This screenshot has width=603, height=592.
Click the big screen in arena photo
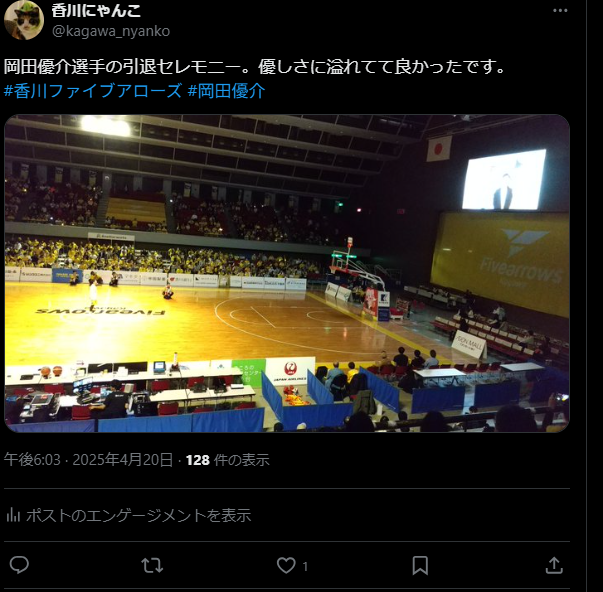504,180
